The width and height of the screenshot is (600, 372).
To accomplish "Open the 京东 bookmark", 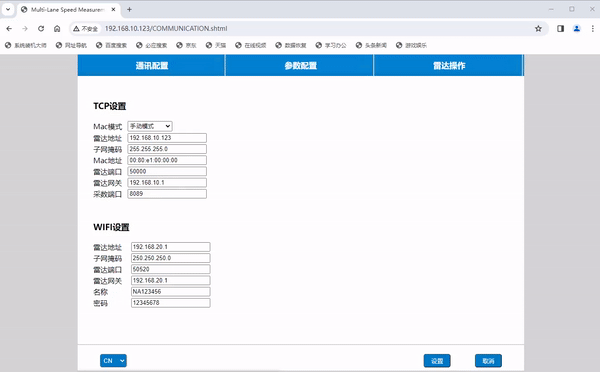I will 186,45.
